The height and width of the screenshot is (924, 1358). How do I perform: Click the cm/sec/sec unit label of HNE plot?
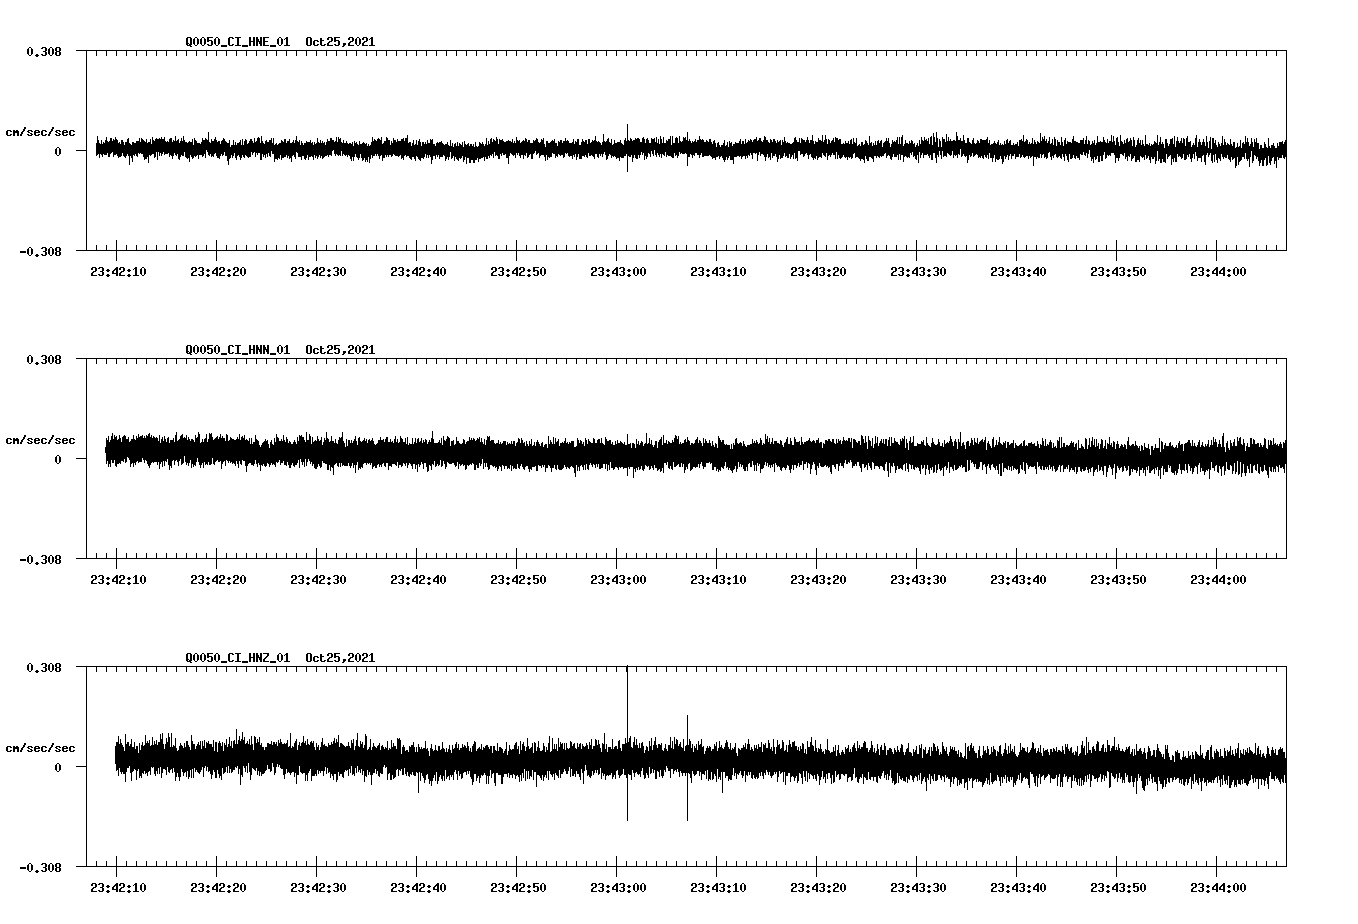(40, 132)
